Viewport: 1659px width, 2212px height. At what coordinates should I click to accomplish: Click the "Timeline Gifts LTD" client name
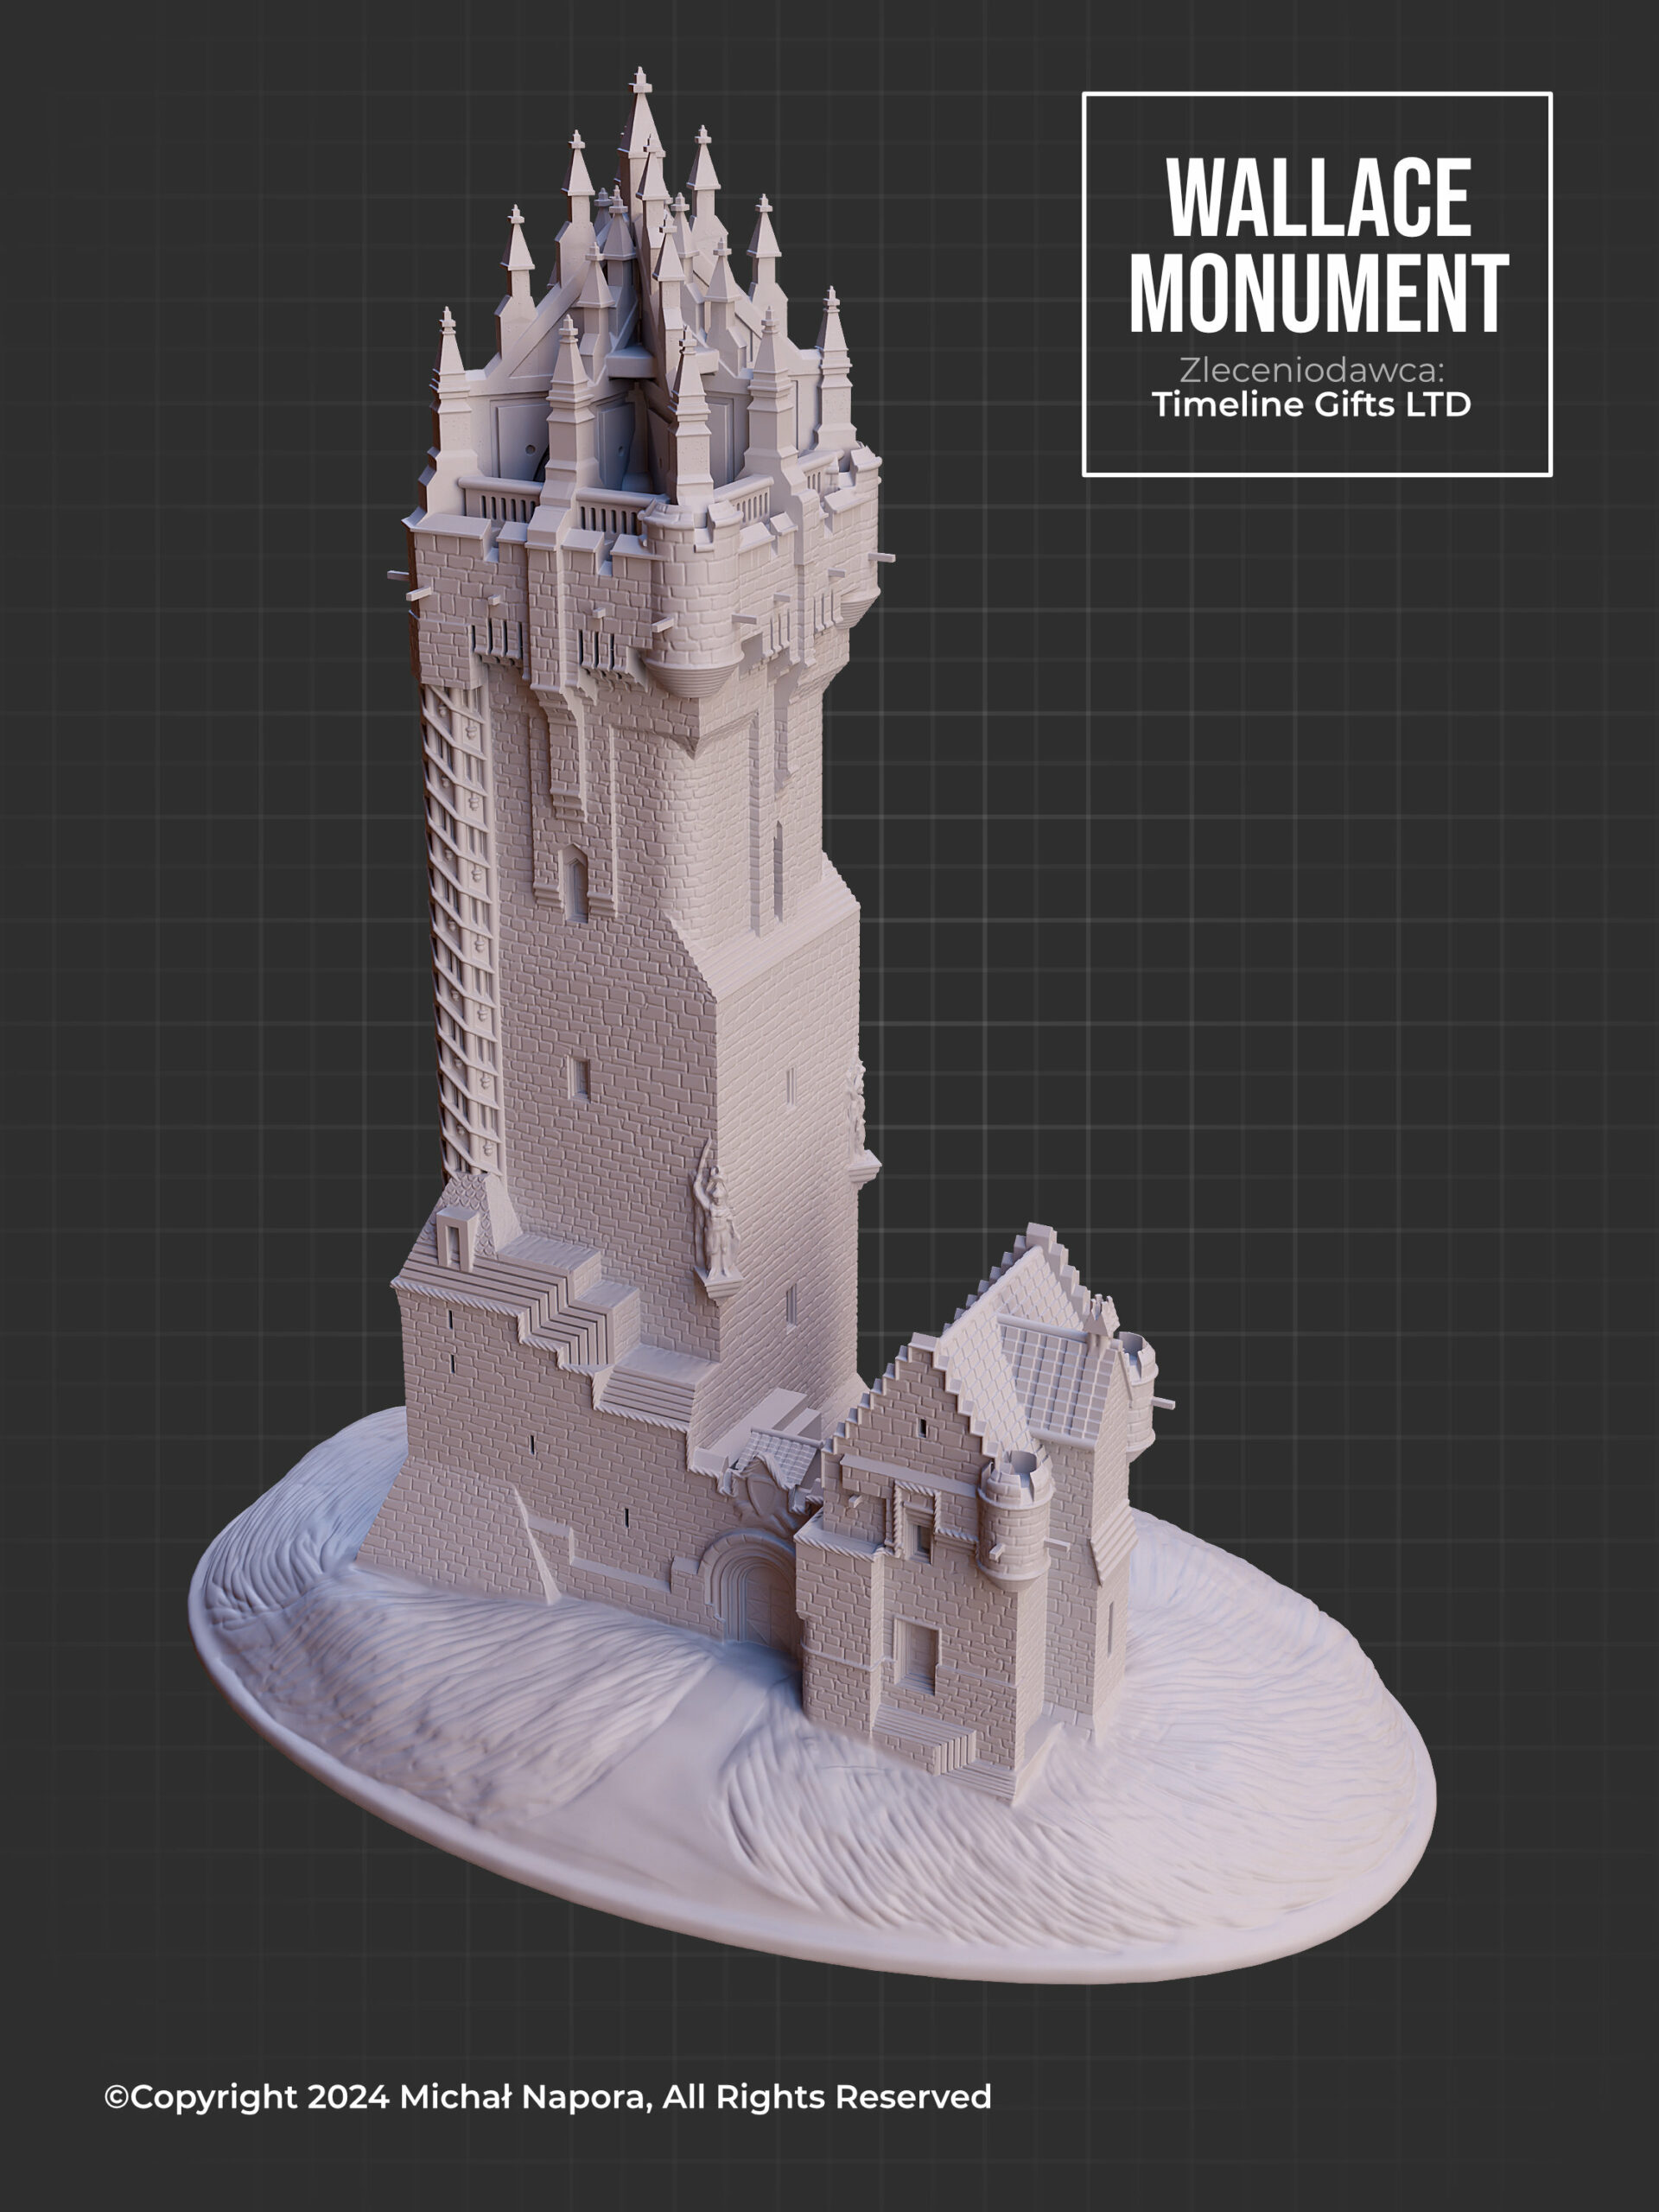[1311, 404]
